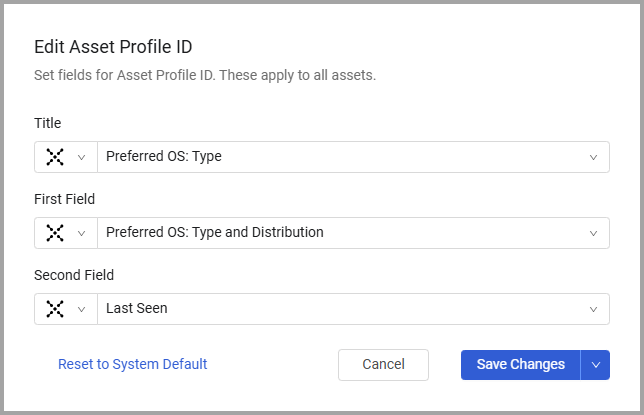The image size is (644, 415).
Task: Open the 'Preferred OS: Type' field dropdown
Action: pos(340,157)
